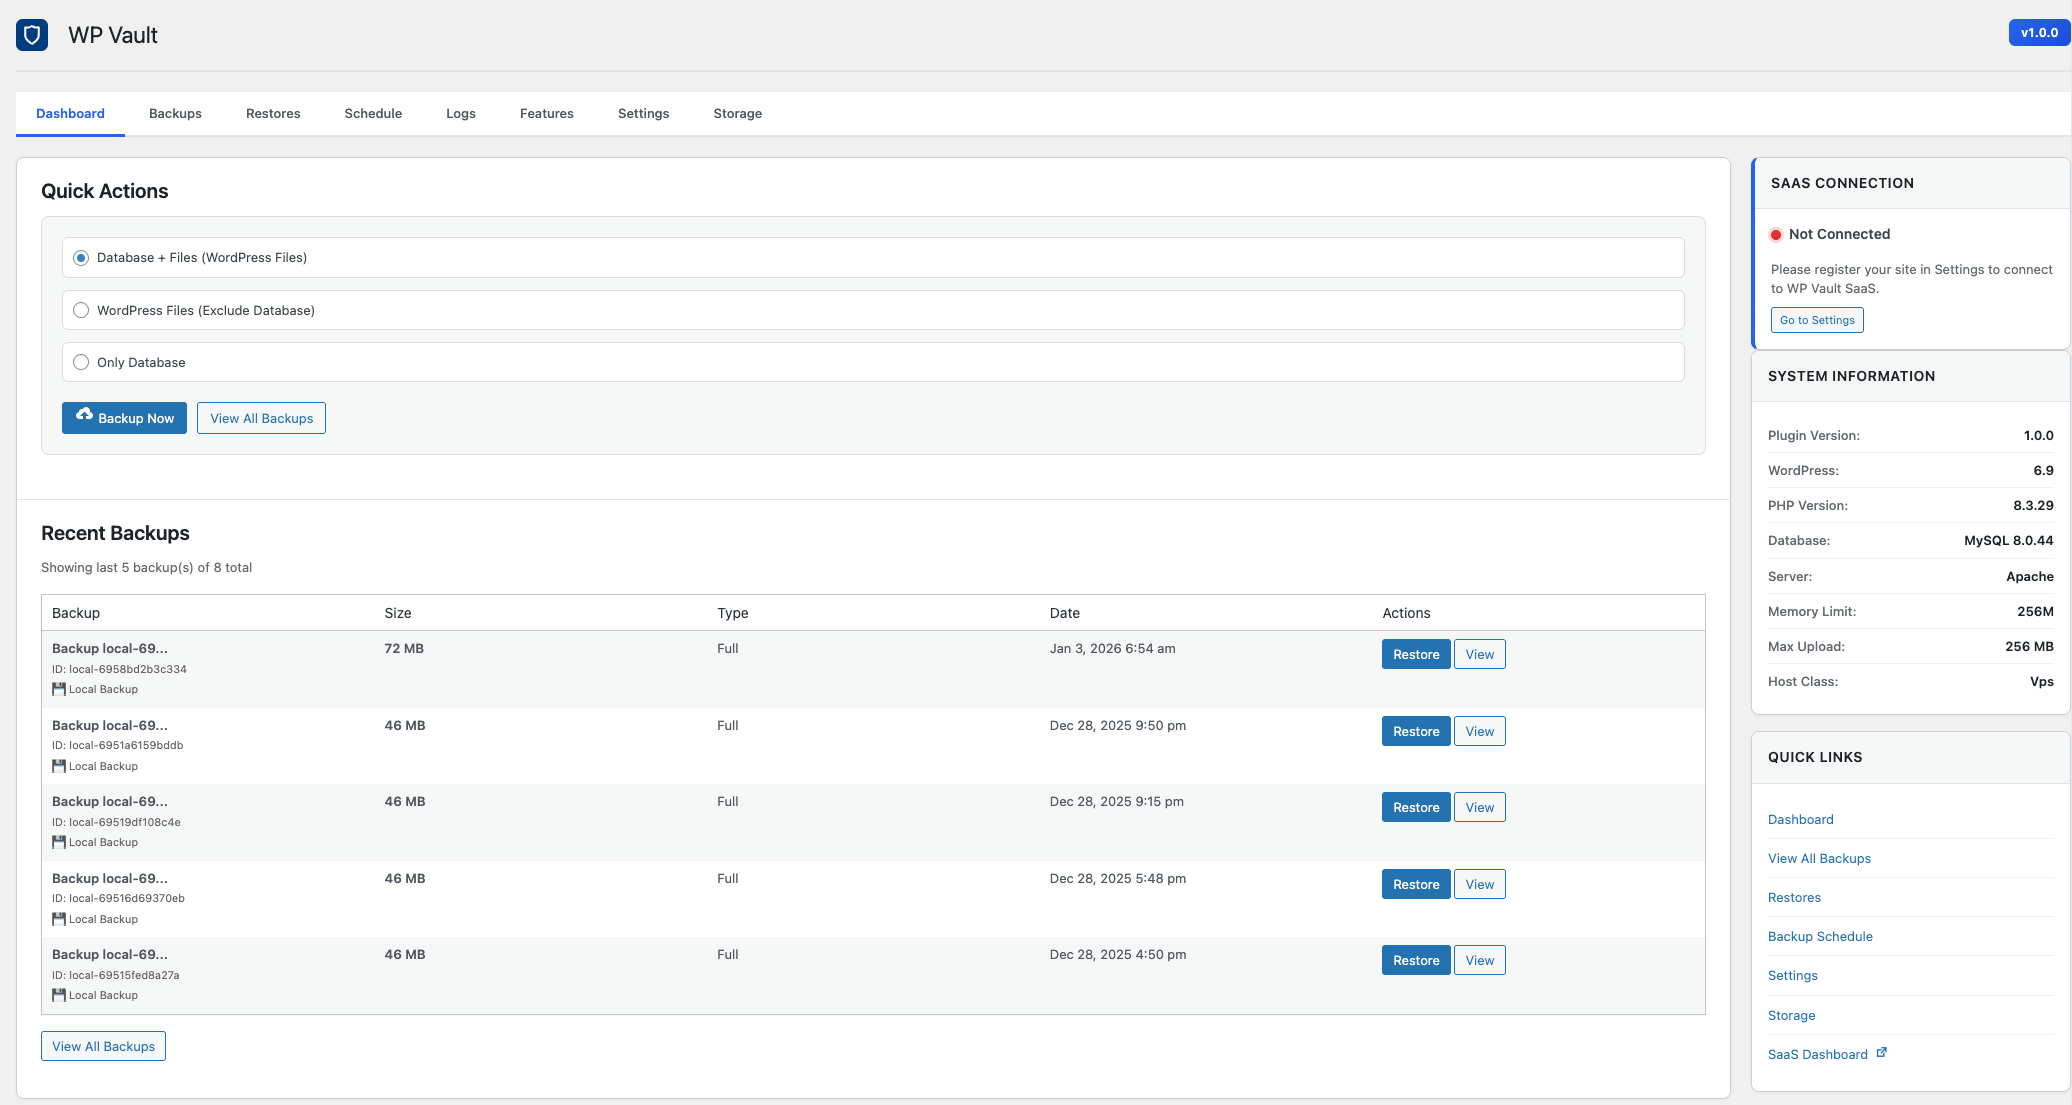Click the Backup column header
This screenshot has height=1105, width=2072.
click(76, 613)
